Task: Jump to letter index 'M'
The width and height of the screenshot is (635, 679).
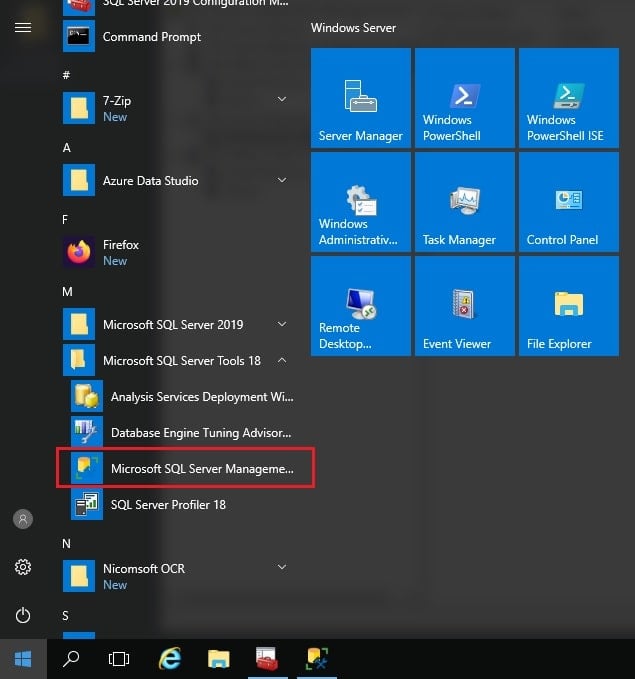Action: pos(67,291)
